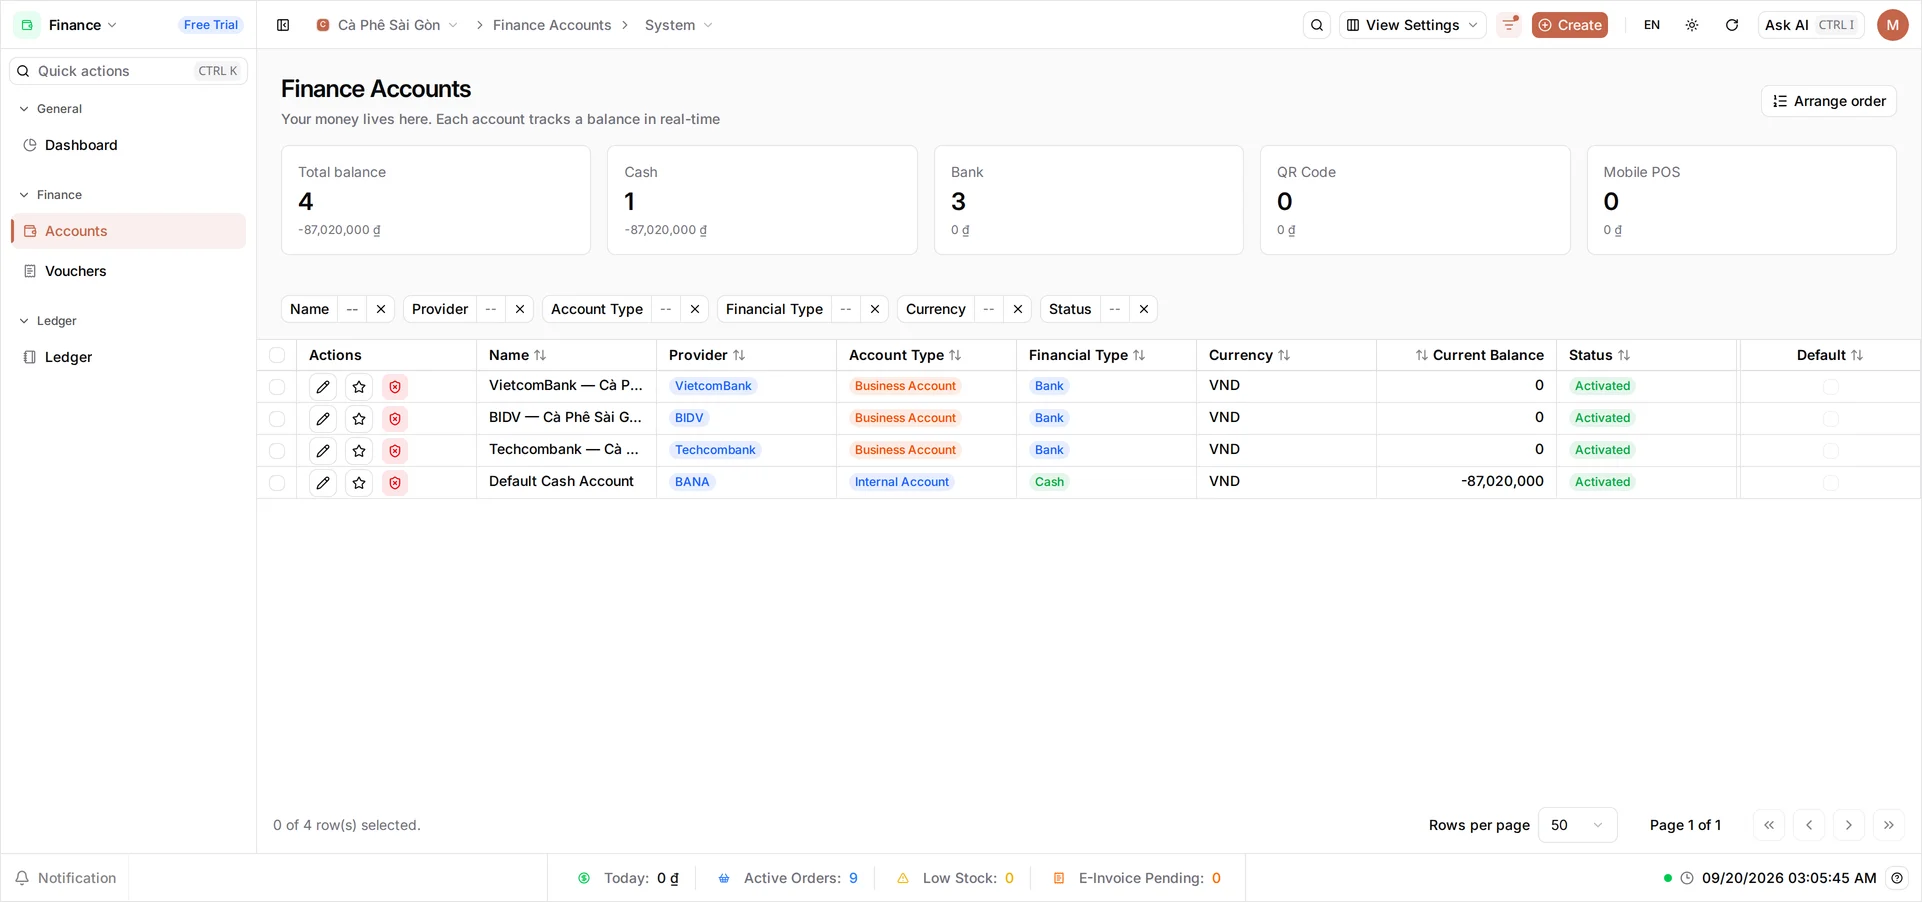1922x902 pixels.
Task: Click the filter icon beside Create
Action: [x=1509, y=25]
